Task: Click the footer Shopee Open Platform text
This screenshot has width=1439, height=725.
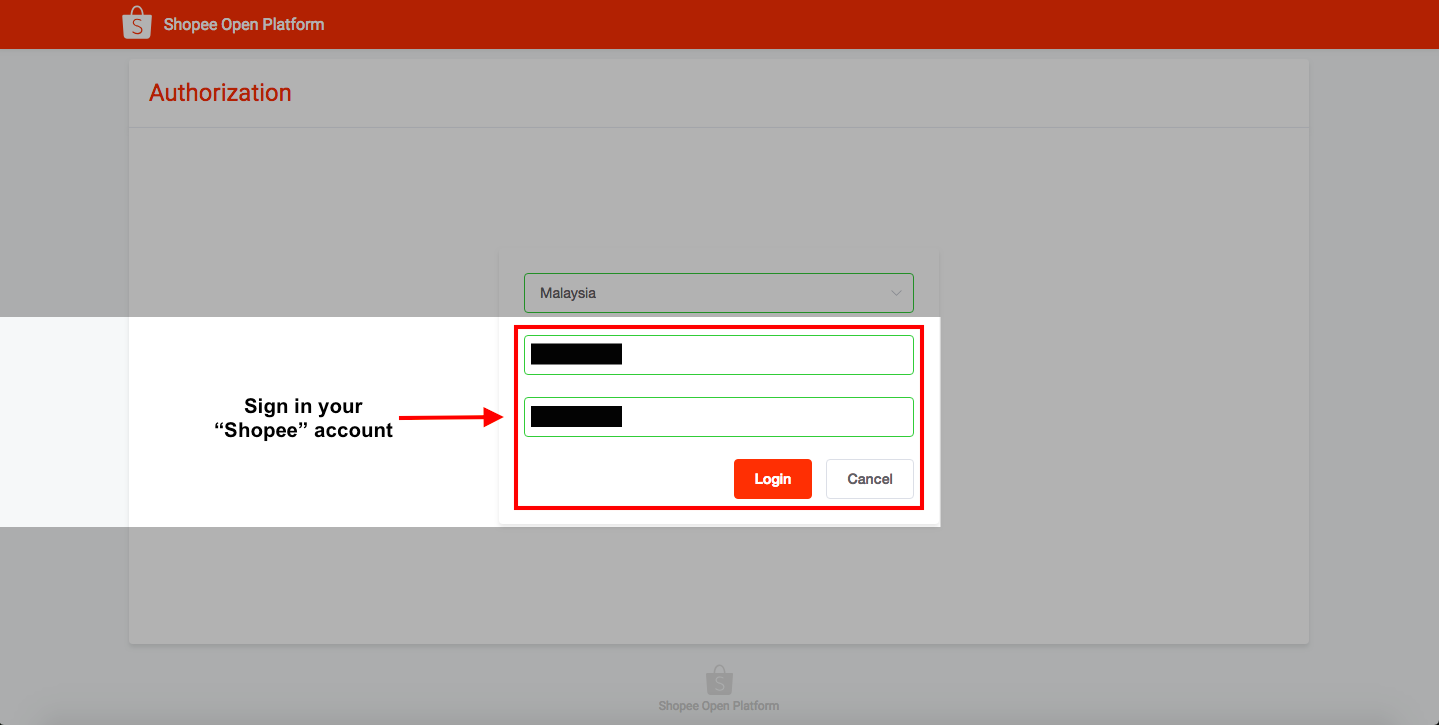Action: [x=719, y=706]
